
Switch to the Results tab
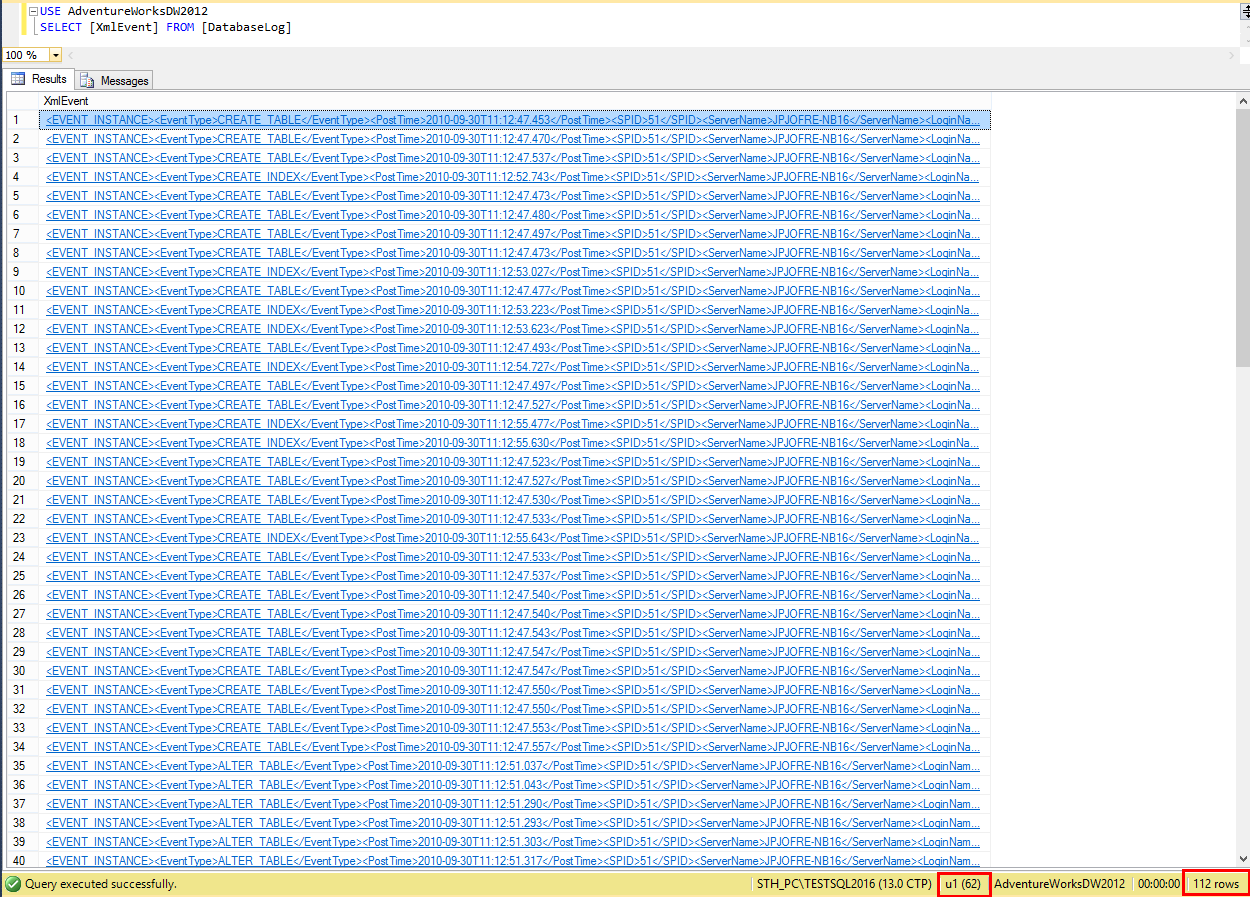point(39,79)
